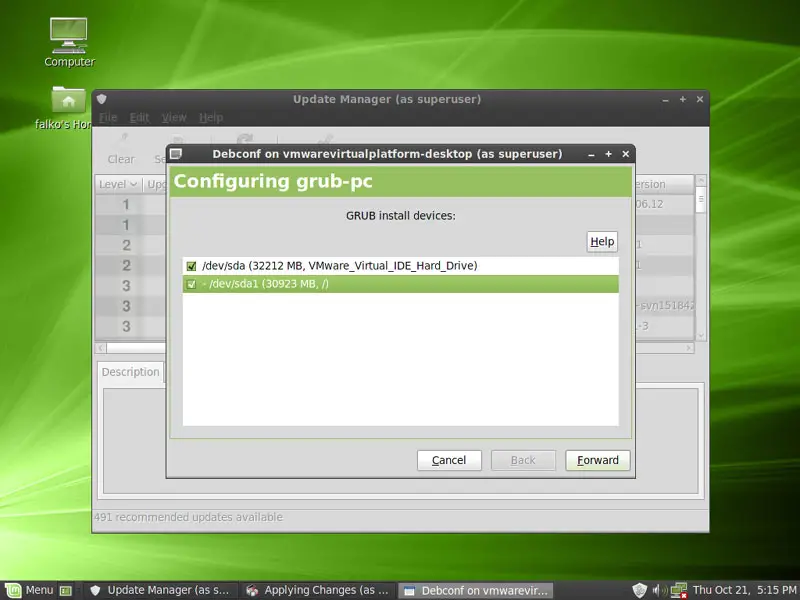Click the Version column header in Update Manager
Viewport: 800px width, 600px height.
(x=664, y=184)
